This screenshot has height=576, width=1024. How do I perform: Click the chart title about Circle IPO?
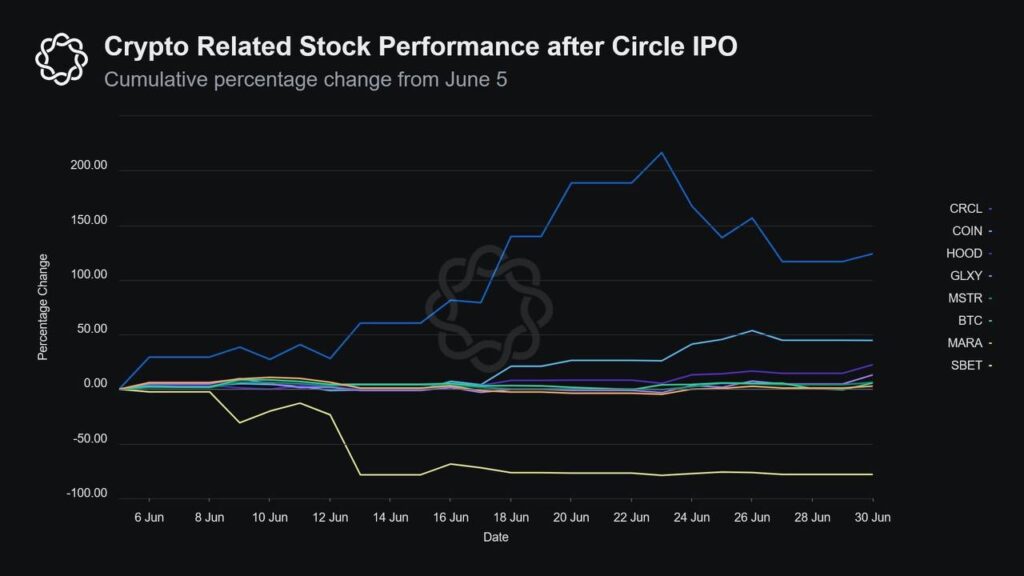pyautogui.click(x=421, y=47)
